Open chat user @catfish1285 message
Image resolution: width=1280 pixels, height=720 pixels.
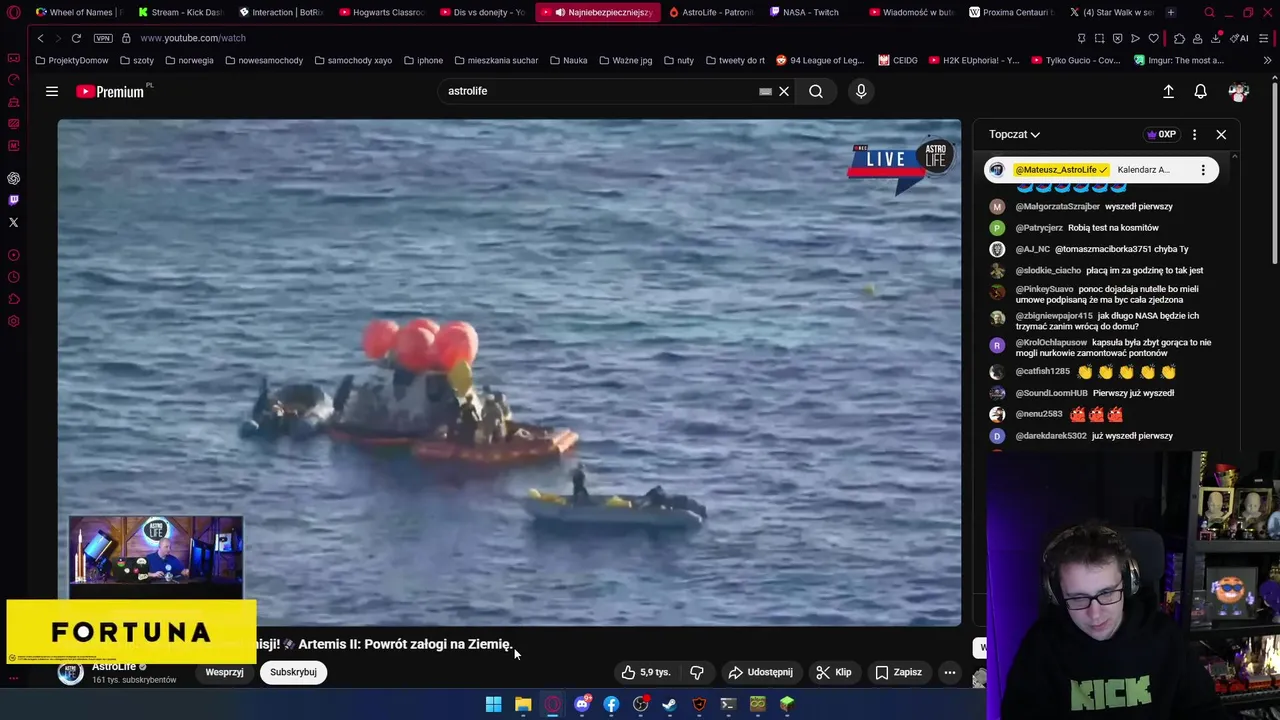pyautogui.click(x=1098, y=371)
